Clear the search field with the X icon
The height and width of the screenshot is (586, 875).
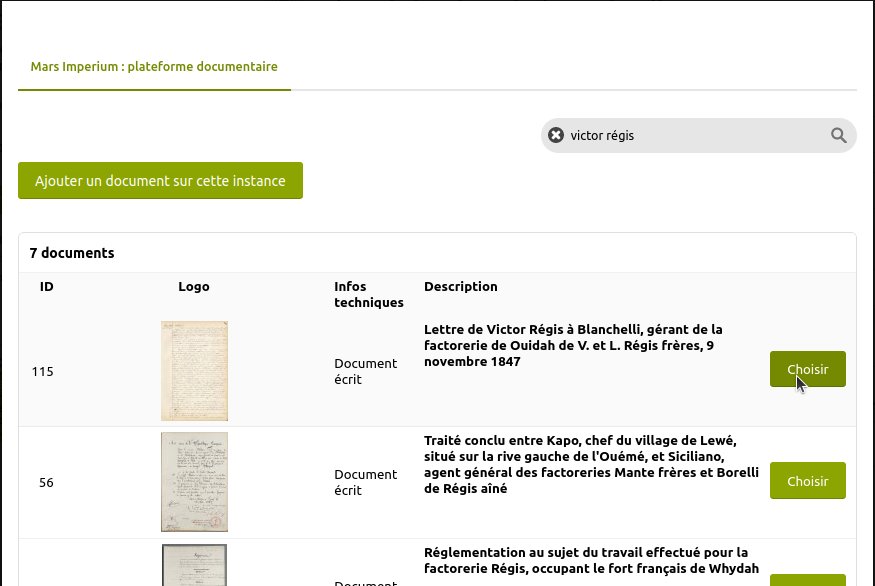tap(556, 135)
